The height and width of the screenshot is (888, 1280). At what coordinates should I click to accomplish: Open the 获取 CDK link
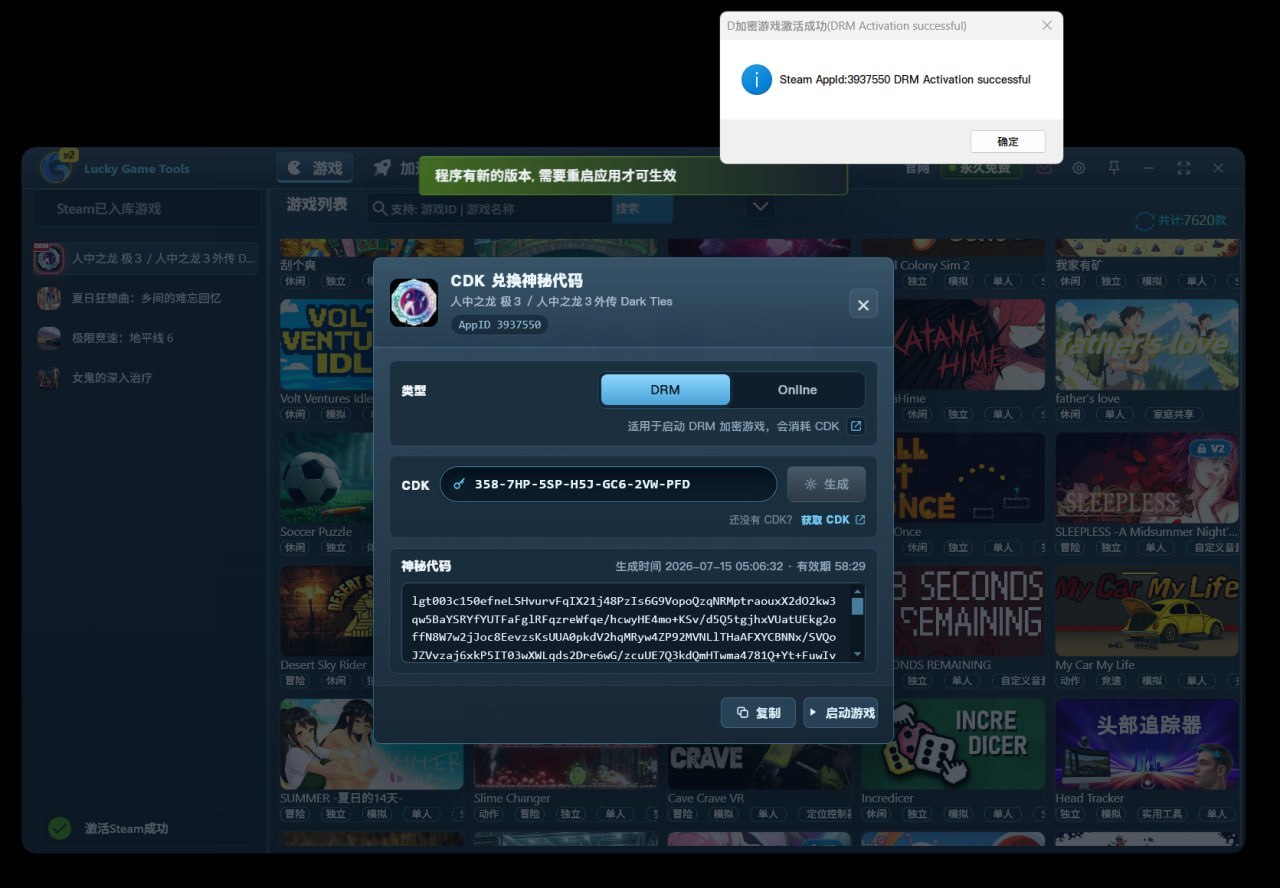point(833,520)
